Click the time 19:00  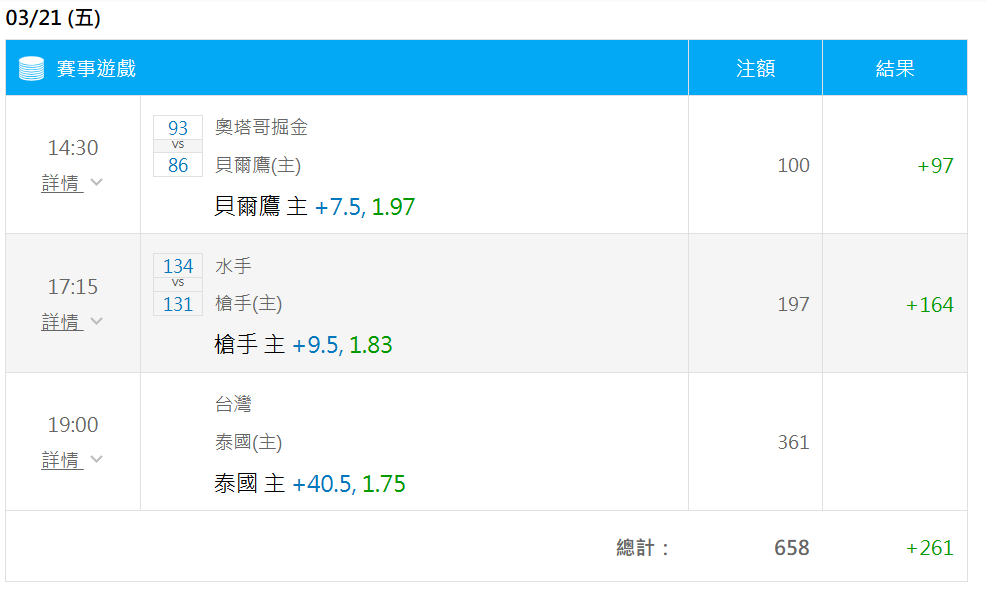click(73, 425)
